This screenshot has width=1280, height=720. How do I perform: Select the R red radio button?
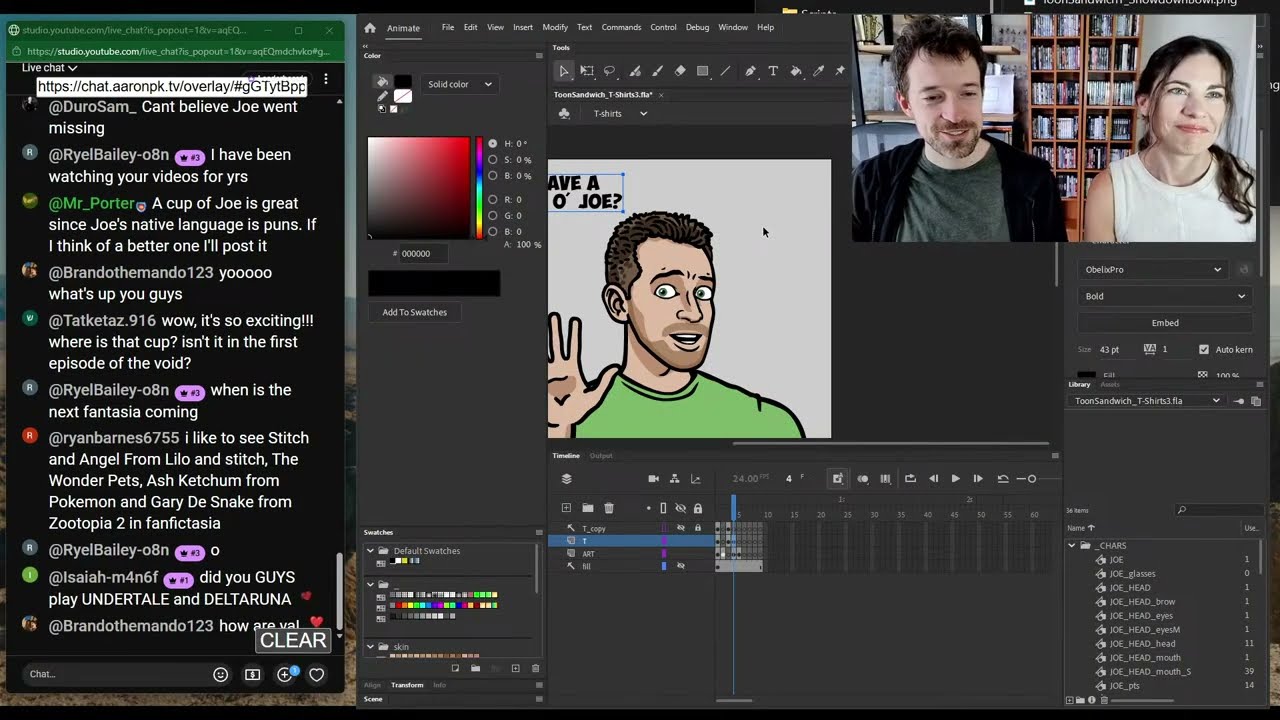(x=492, y=200)
